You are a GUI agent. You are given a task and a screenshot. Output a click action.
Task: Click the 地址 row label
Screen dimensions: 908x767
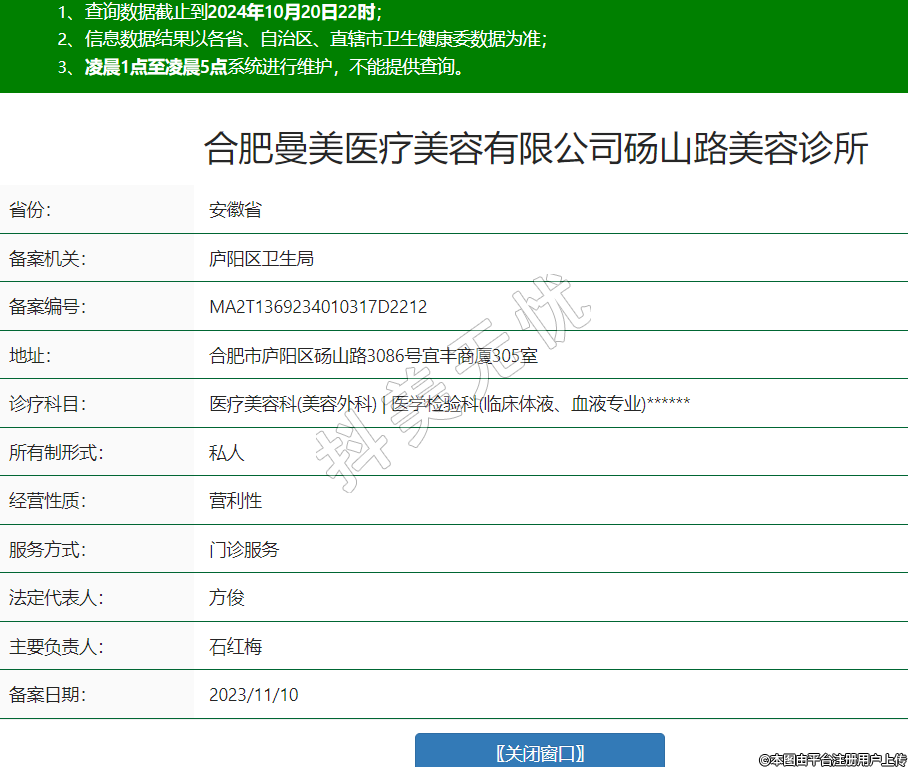click(x=31, y=356)
